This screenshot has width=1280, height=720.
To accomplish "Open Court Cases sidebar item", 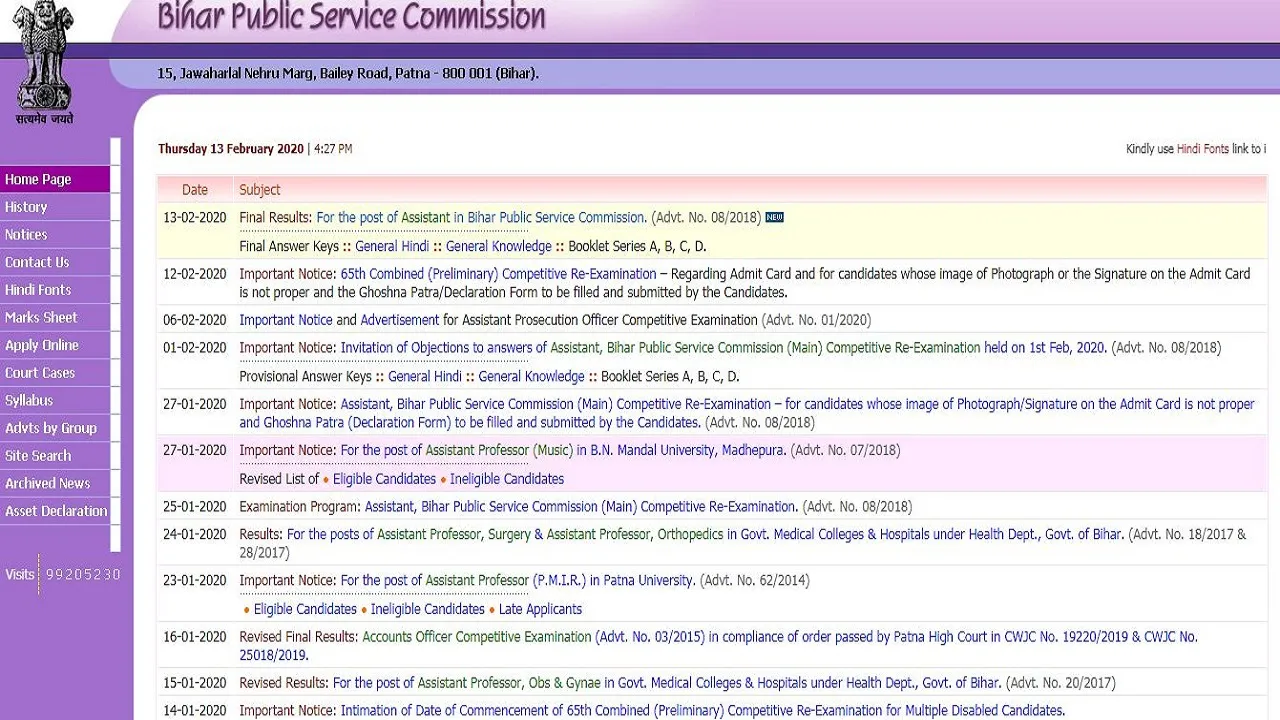I will [55, 373].
